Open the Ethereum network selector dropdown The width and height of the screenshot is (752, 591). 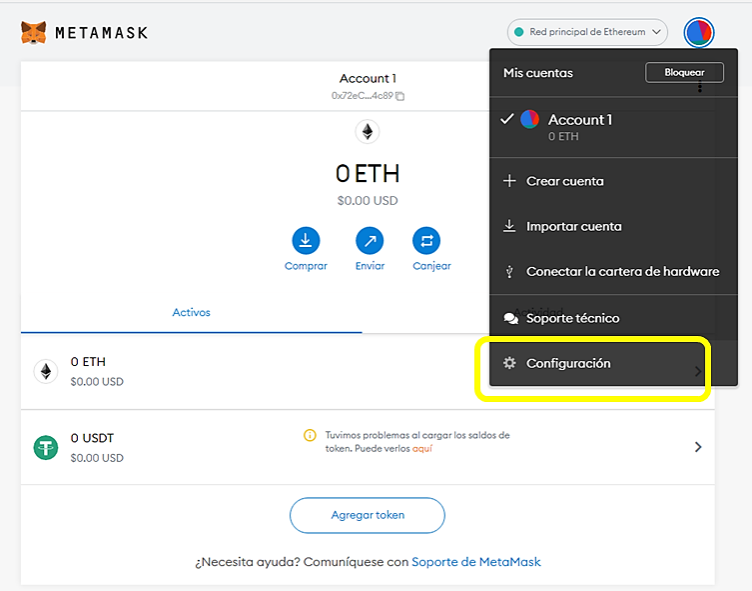(587, 32)
